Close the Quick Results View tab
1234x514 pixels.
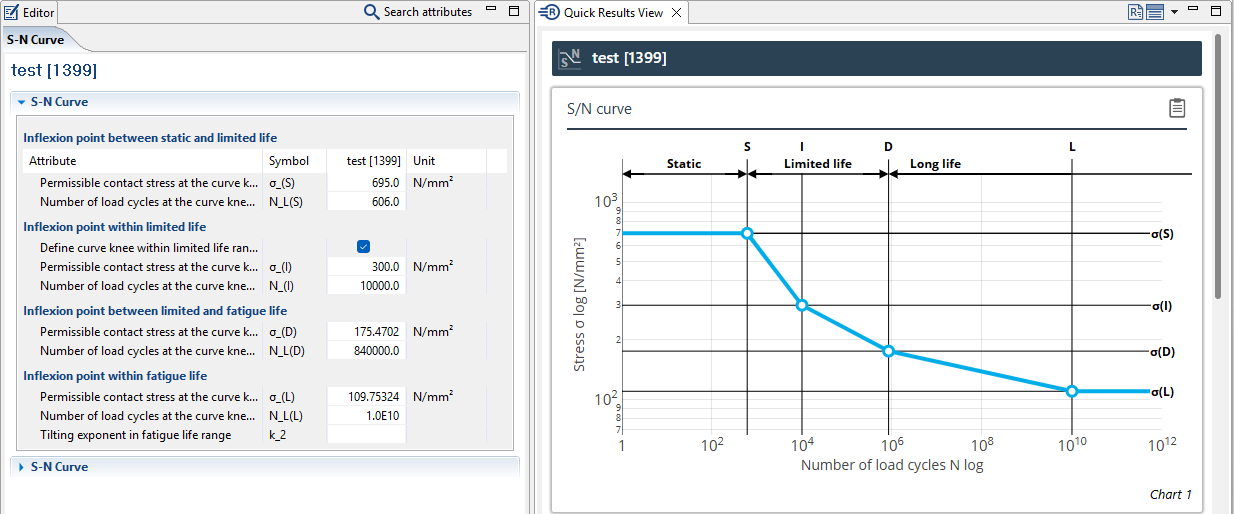[x=677, y=13]
